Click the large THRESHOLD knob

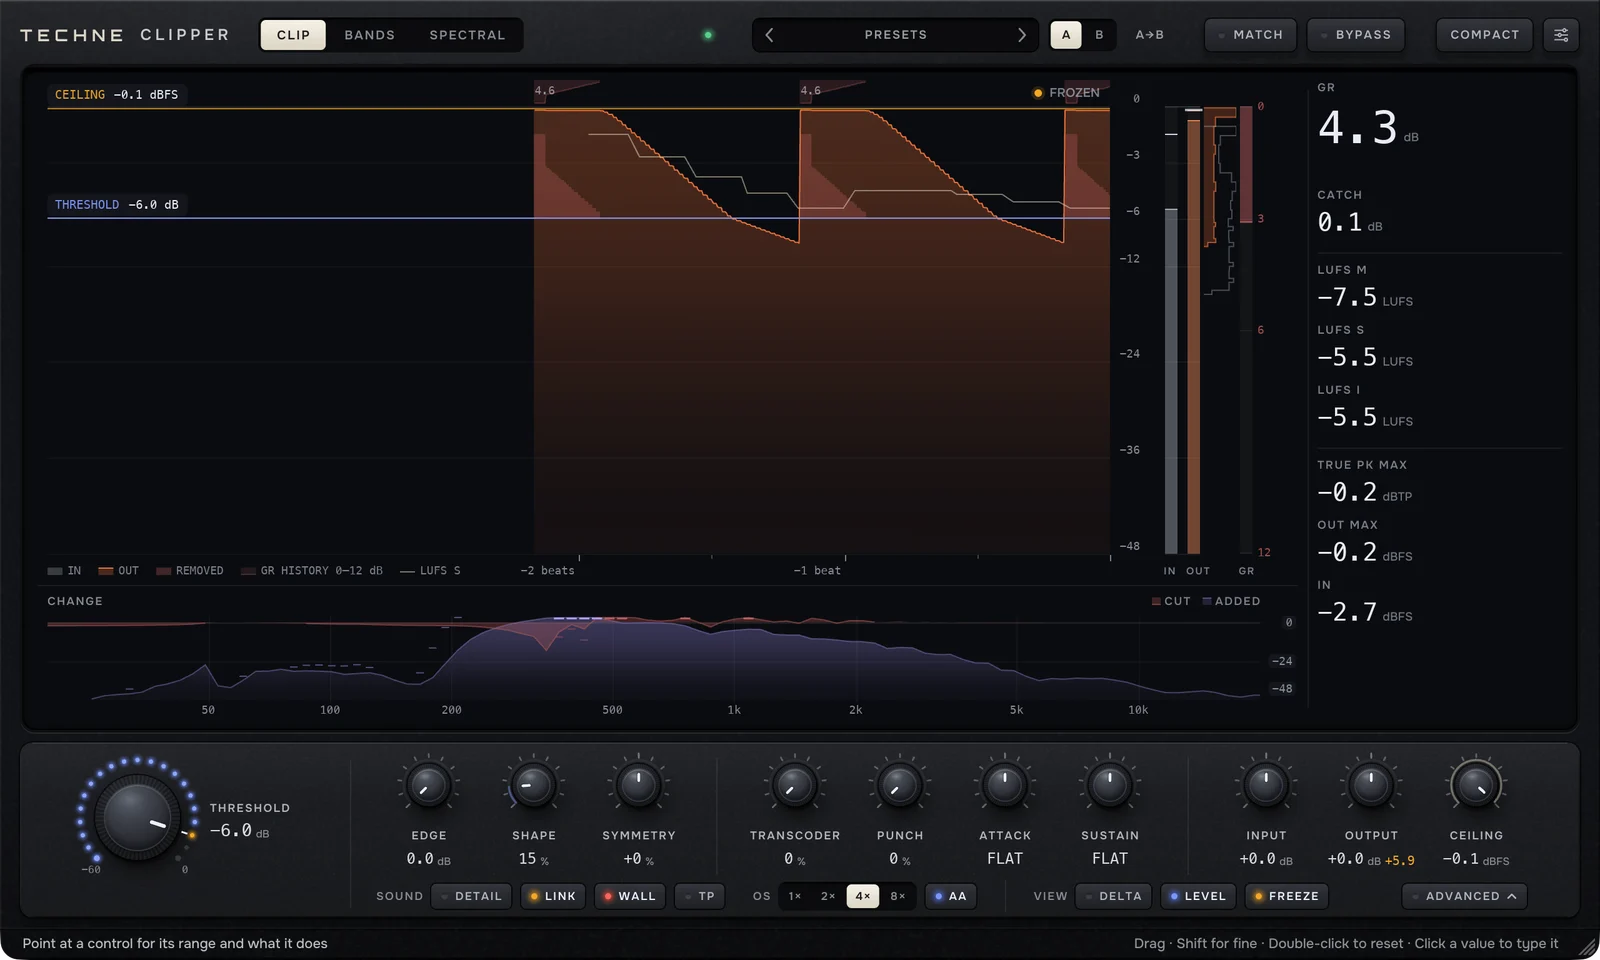tap(137, 818)
